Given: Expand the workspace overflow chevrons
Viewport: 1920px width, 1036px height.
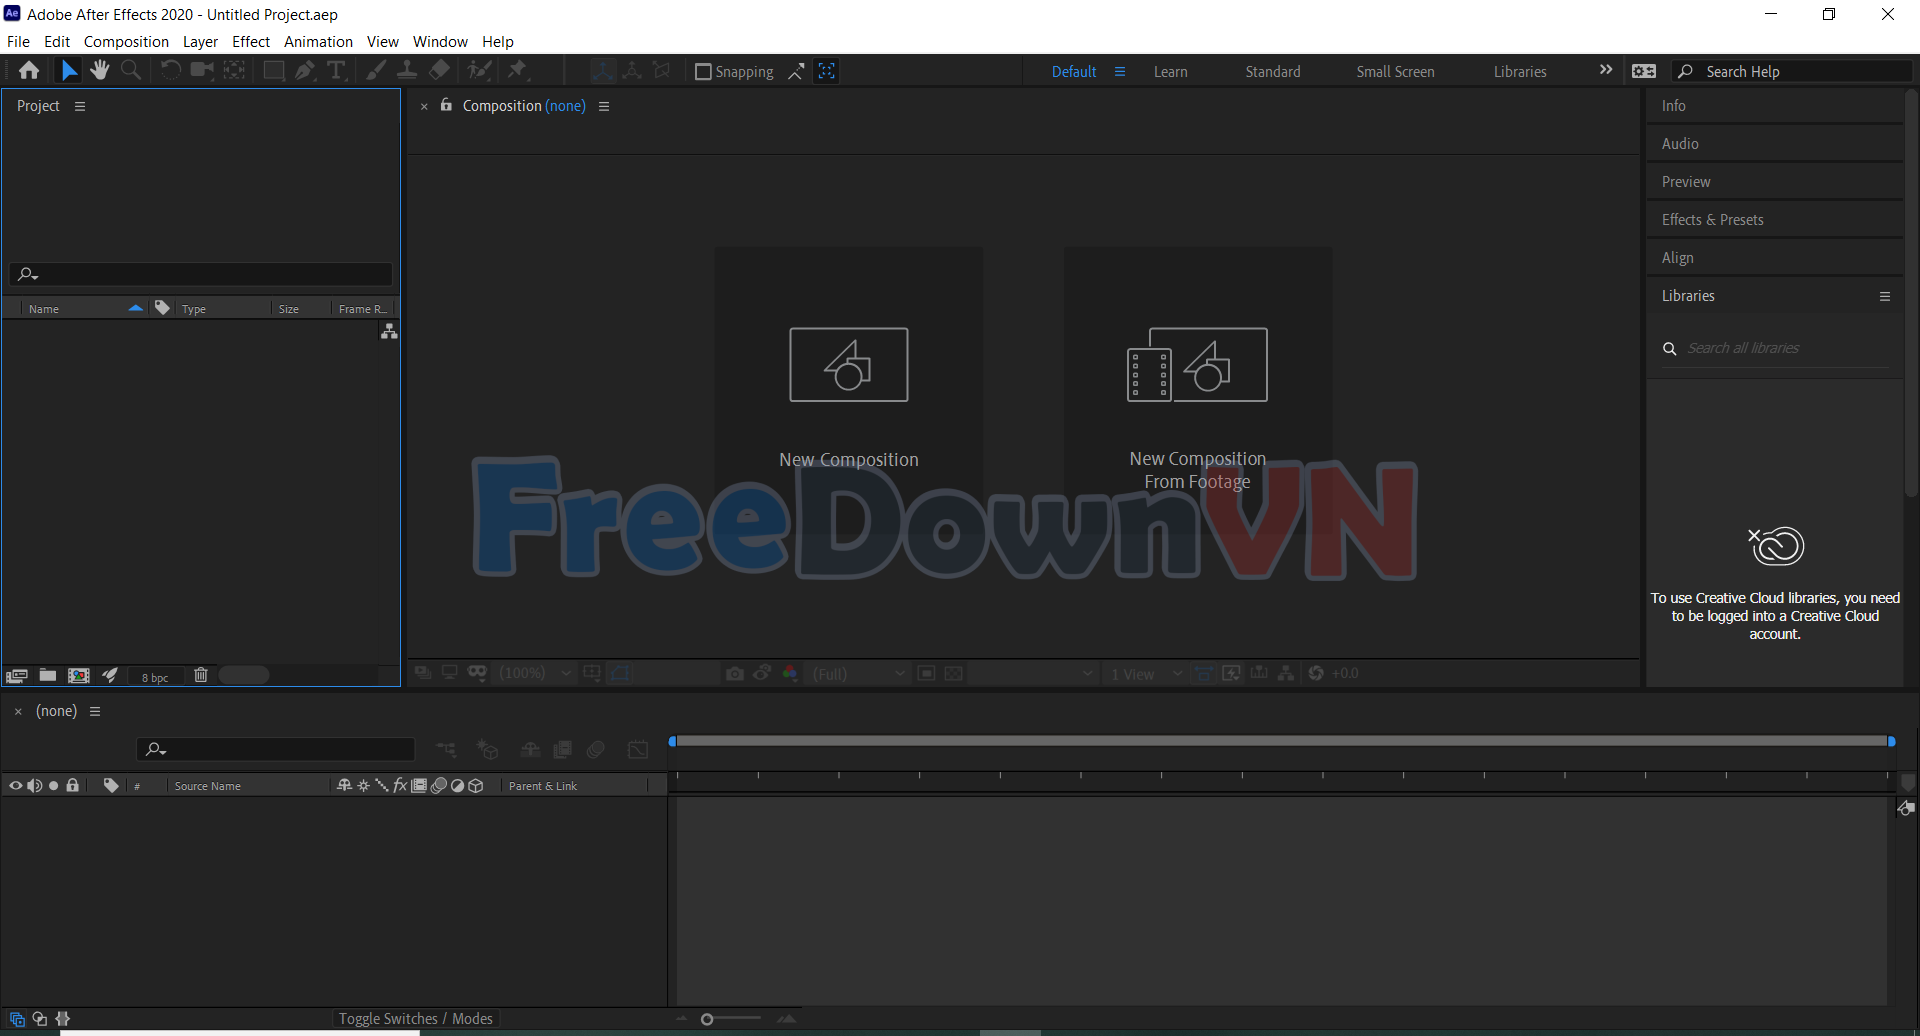Looking at the screenshot, I should (1606, 71).
